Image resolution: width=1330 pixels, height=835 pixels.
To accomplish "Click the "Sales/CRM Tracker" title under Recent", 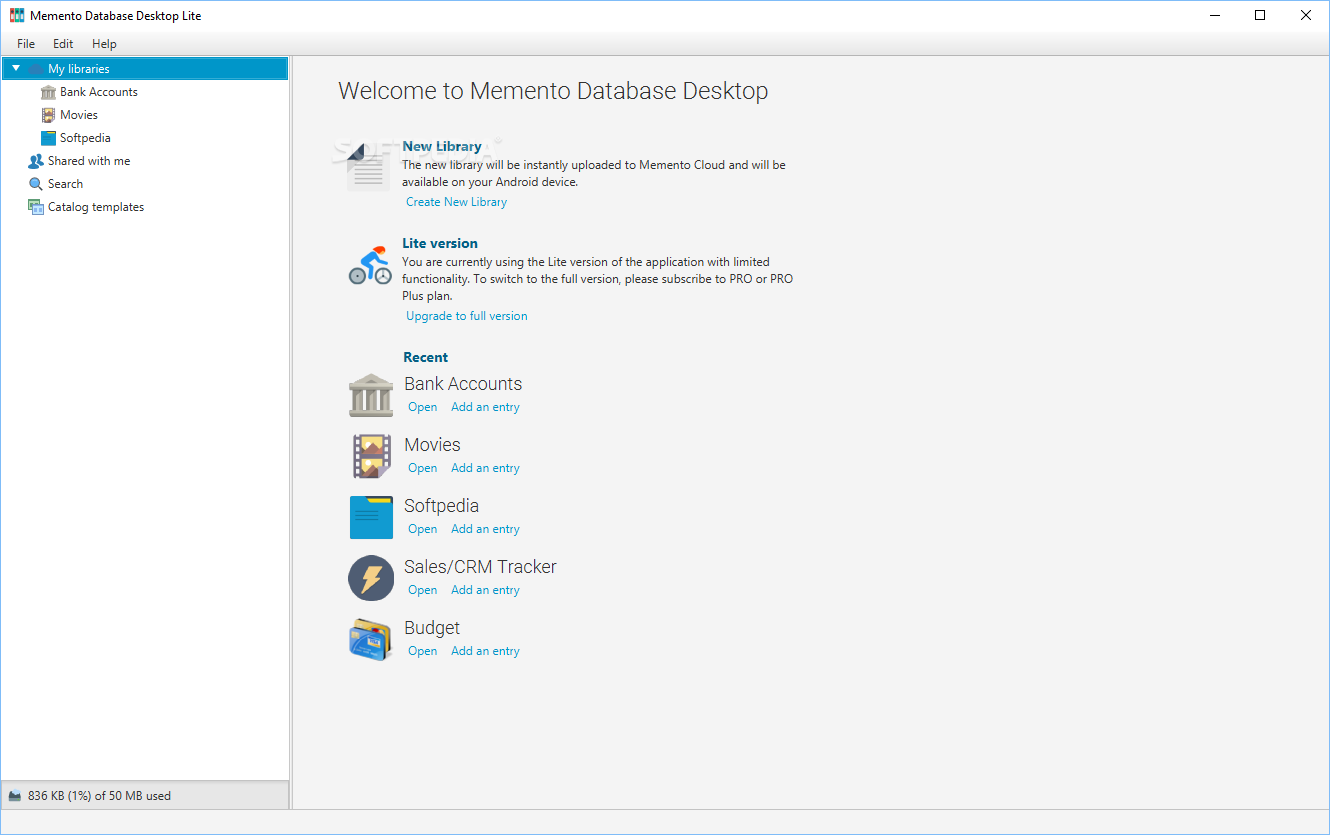I will tap(480, 567).
